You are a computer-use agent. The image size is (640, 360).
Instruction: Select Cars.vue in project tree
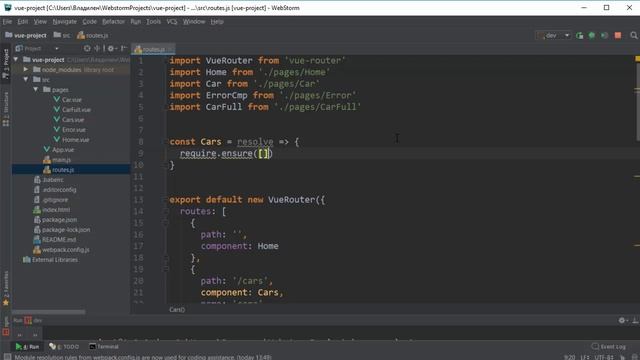point(69,120)
